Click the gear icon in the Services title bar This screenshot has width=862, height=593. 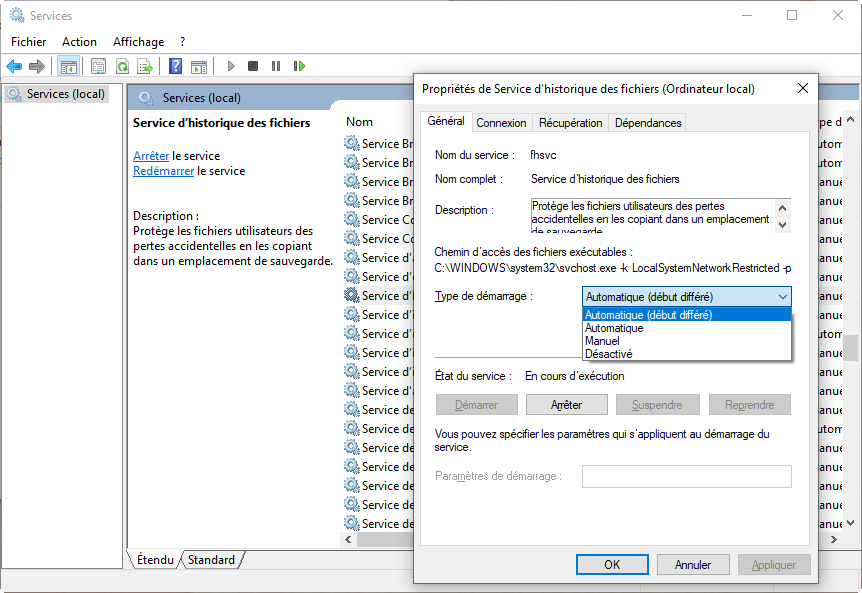point(17,15)
